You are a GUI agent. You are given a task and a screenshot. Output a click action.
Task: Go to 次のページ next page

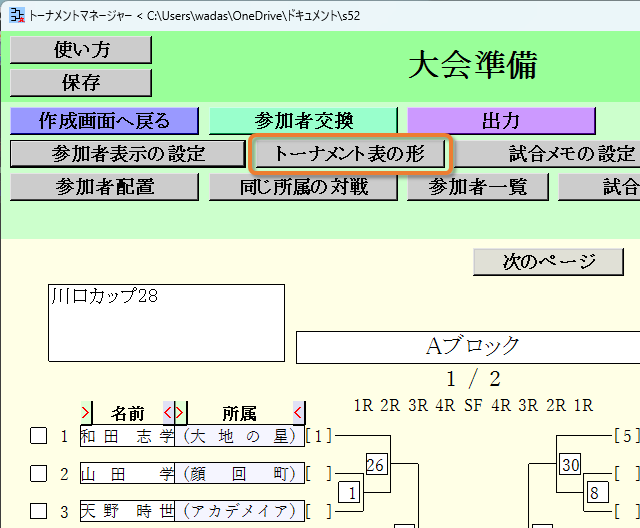(x=549, y=262)
